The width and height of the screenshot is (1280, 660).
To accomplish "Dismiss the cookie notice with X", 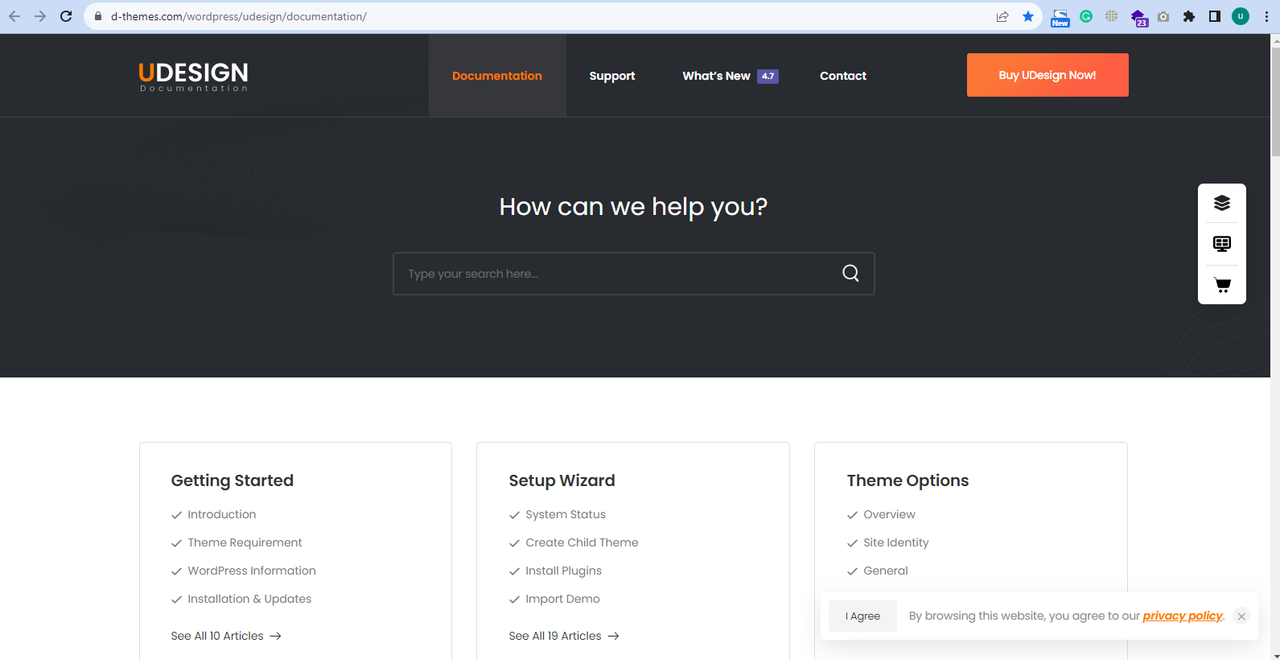I will tap(1241, 616).
